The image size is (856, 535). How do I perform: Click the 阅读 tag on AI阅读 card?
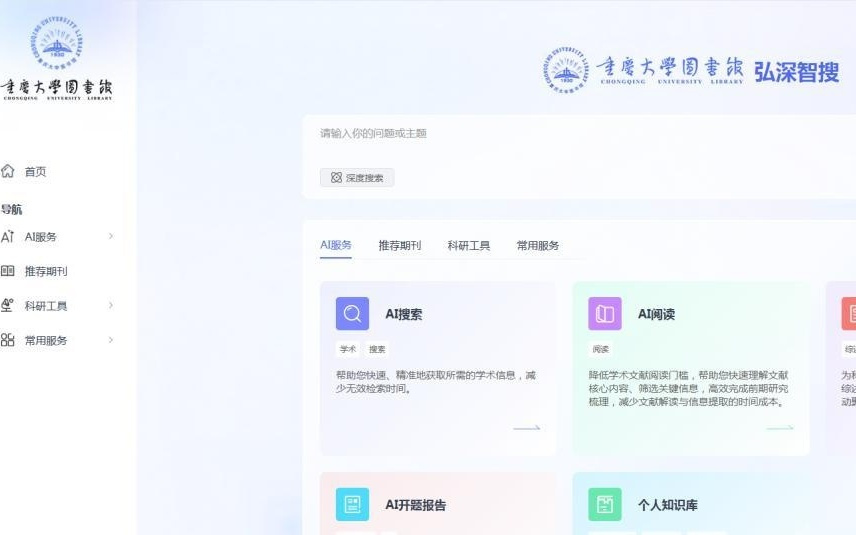click(x=601, y=349)
